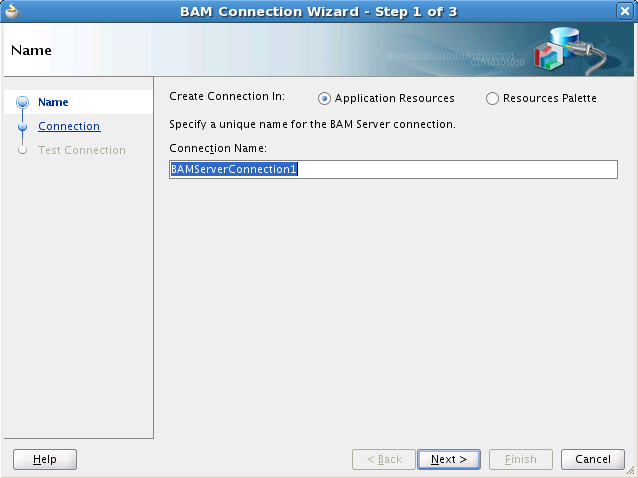The image size is (638, 478).
Task: Click the Connection Name text field
Action: click(x=393, y=169)
